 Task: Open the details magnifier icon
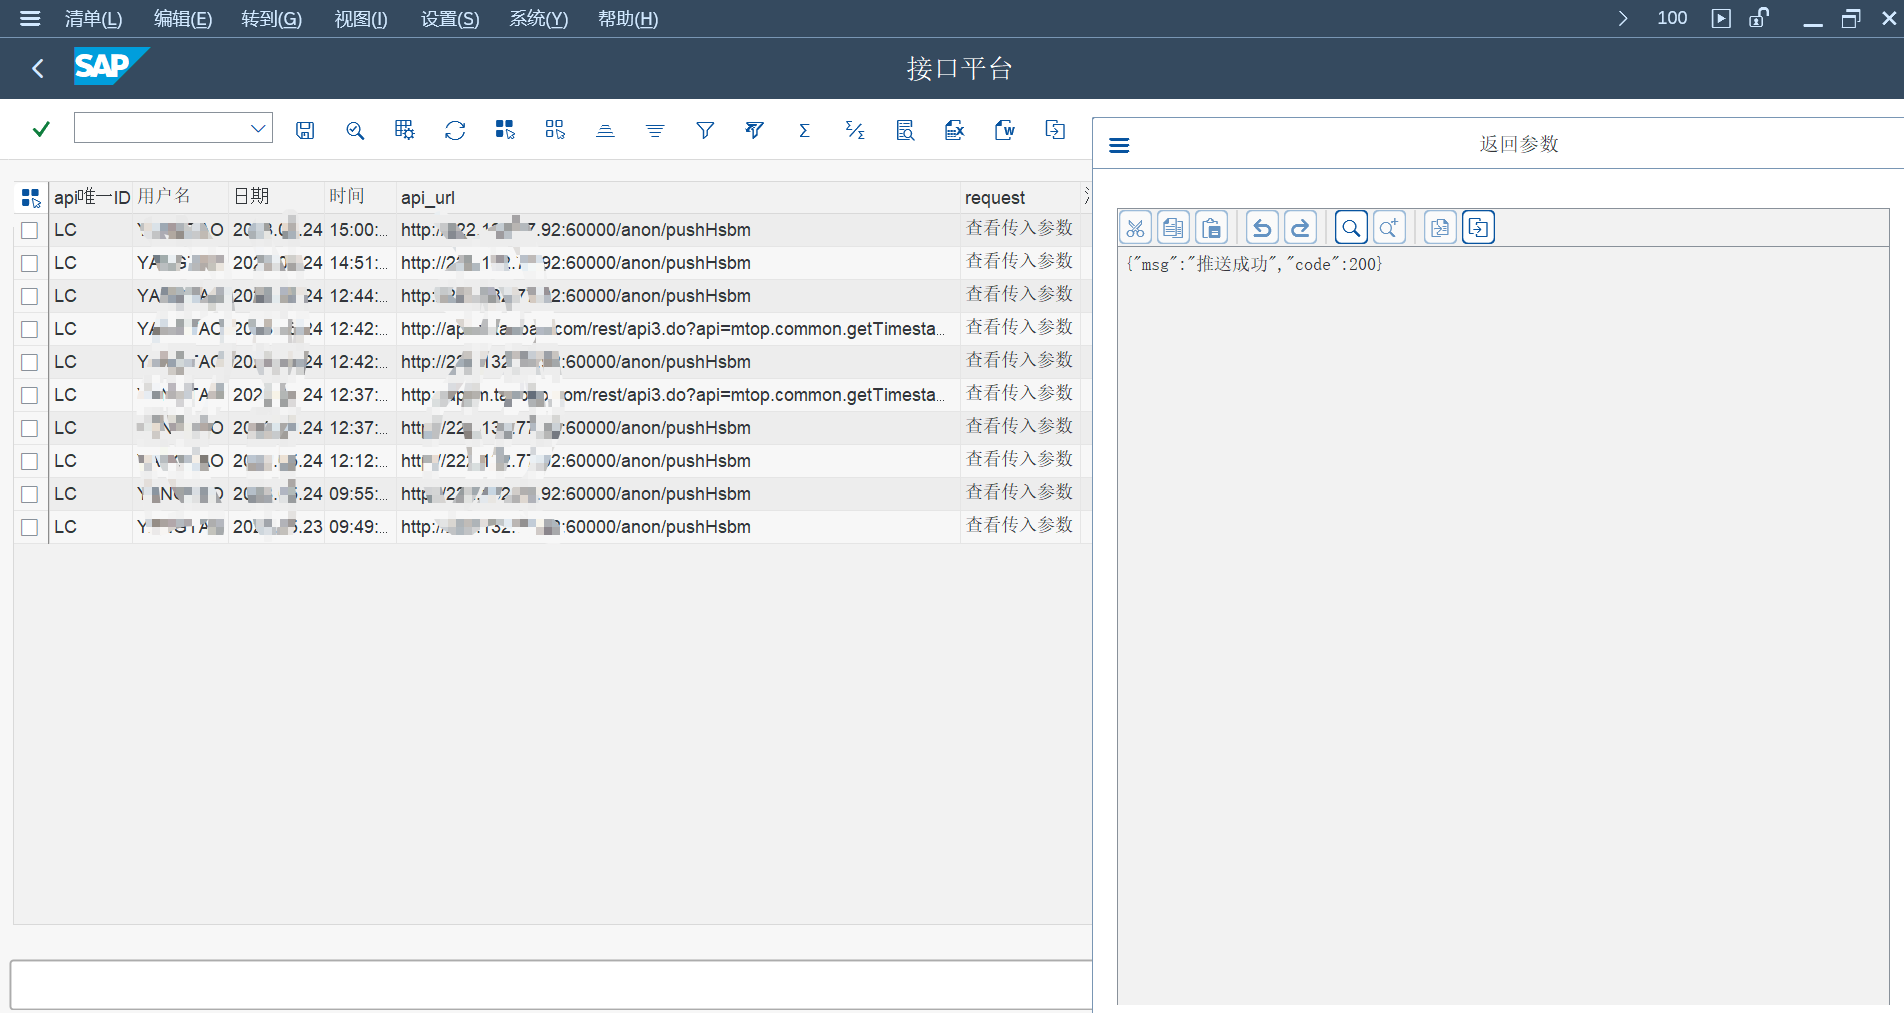(x=355, y=130)
